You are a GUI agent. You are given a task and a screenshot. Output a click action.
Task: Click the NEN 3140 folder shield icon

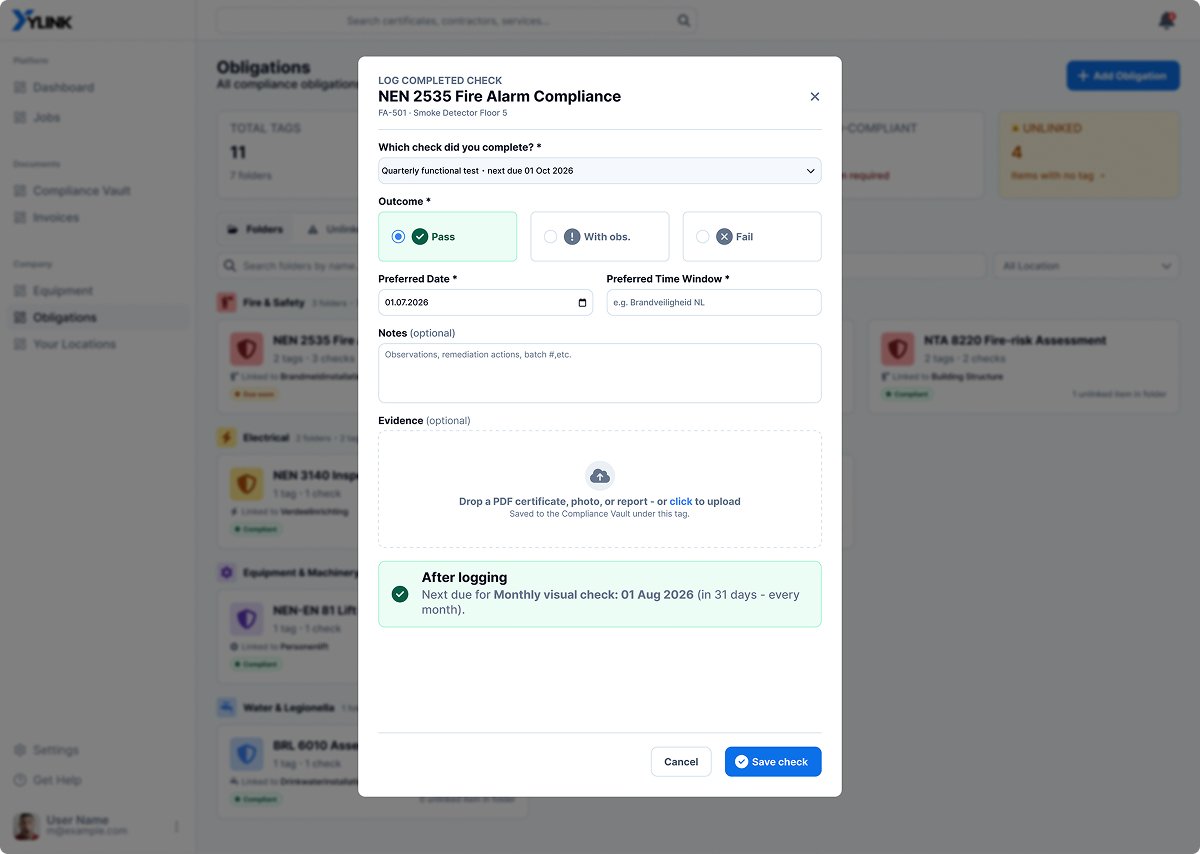click(x=246, y=484)
